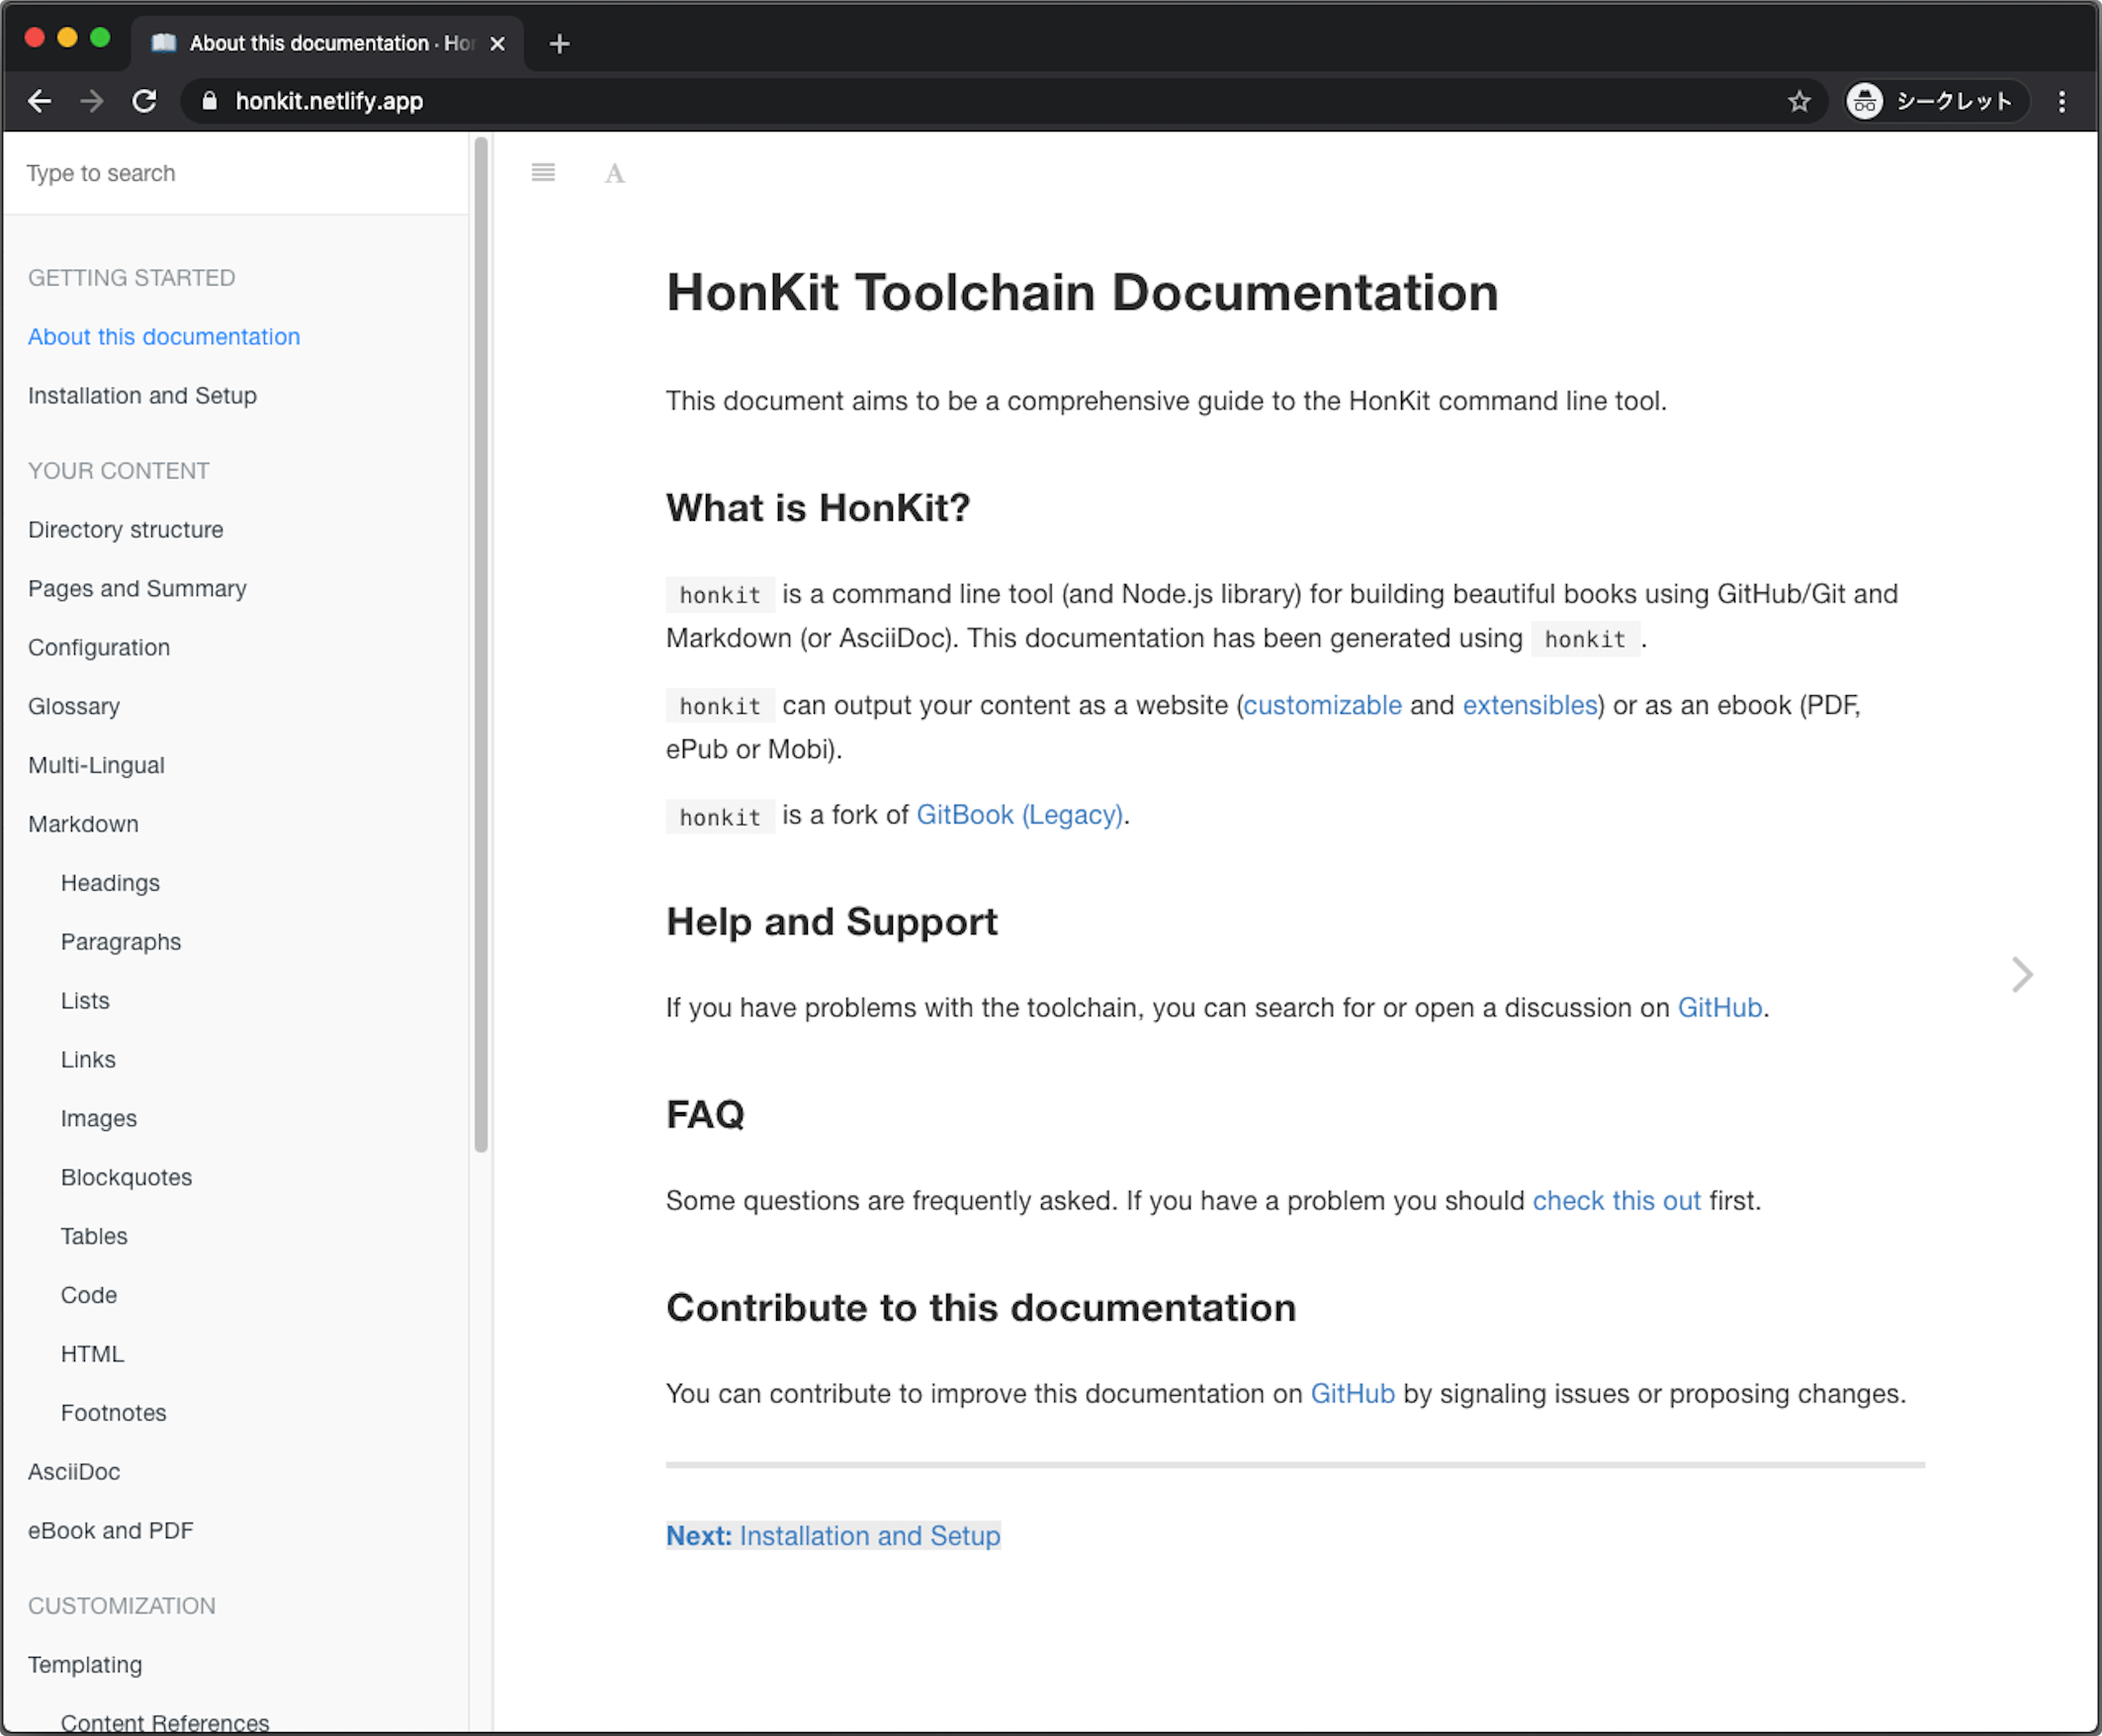Viewport: 2102px width, 1736px height.
Task: Click the YOUR CONTENT section label
Action: (119, 472)
